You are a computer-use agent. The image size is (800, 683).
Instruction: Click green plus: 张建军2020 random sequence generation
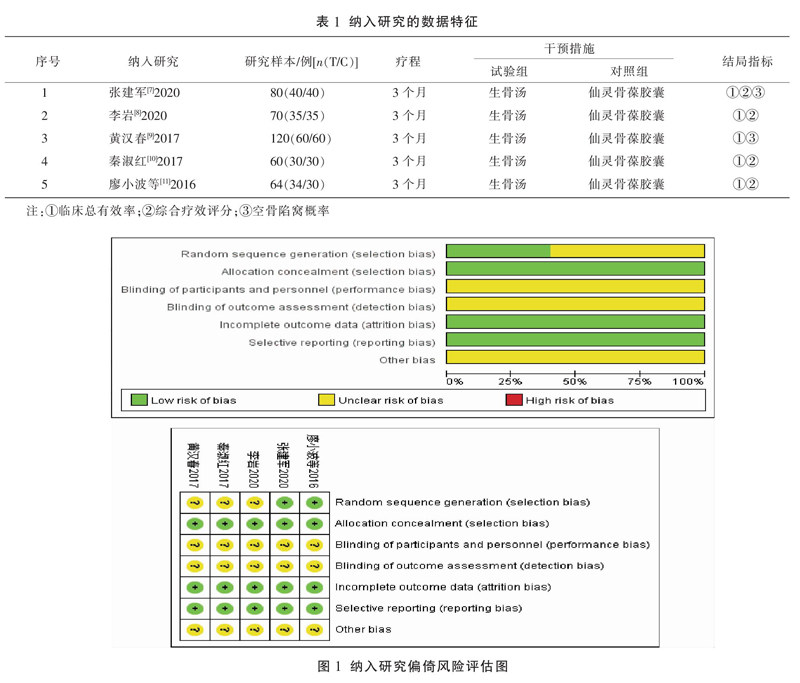click(x=284, y=503)
